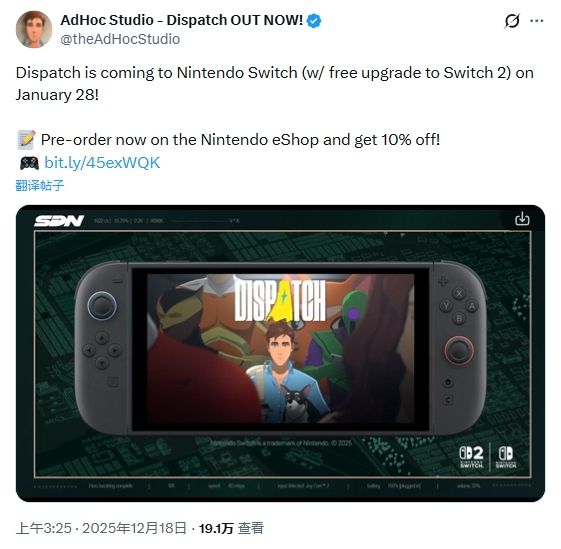Click the memo emoji before Pre-order
The image size is (561, 549).
(x=26, y=140)
